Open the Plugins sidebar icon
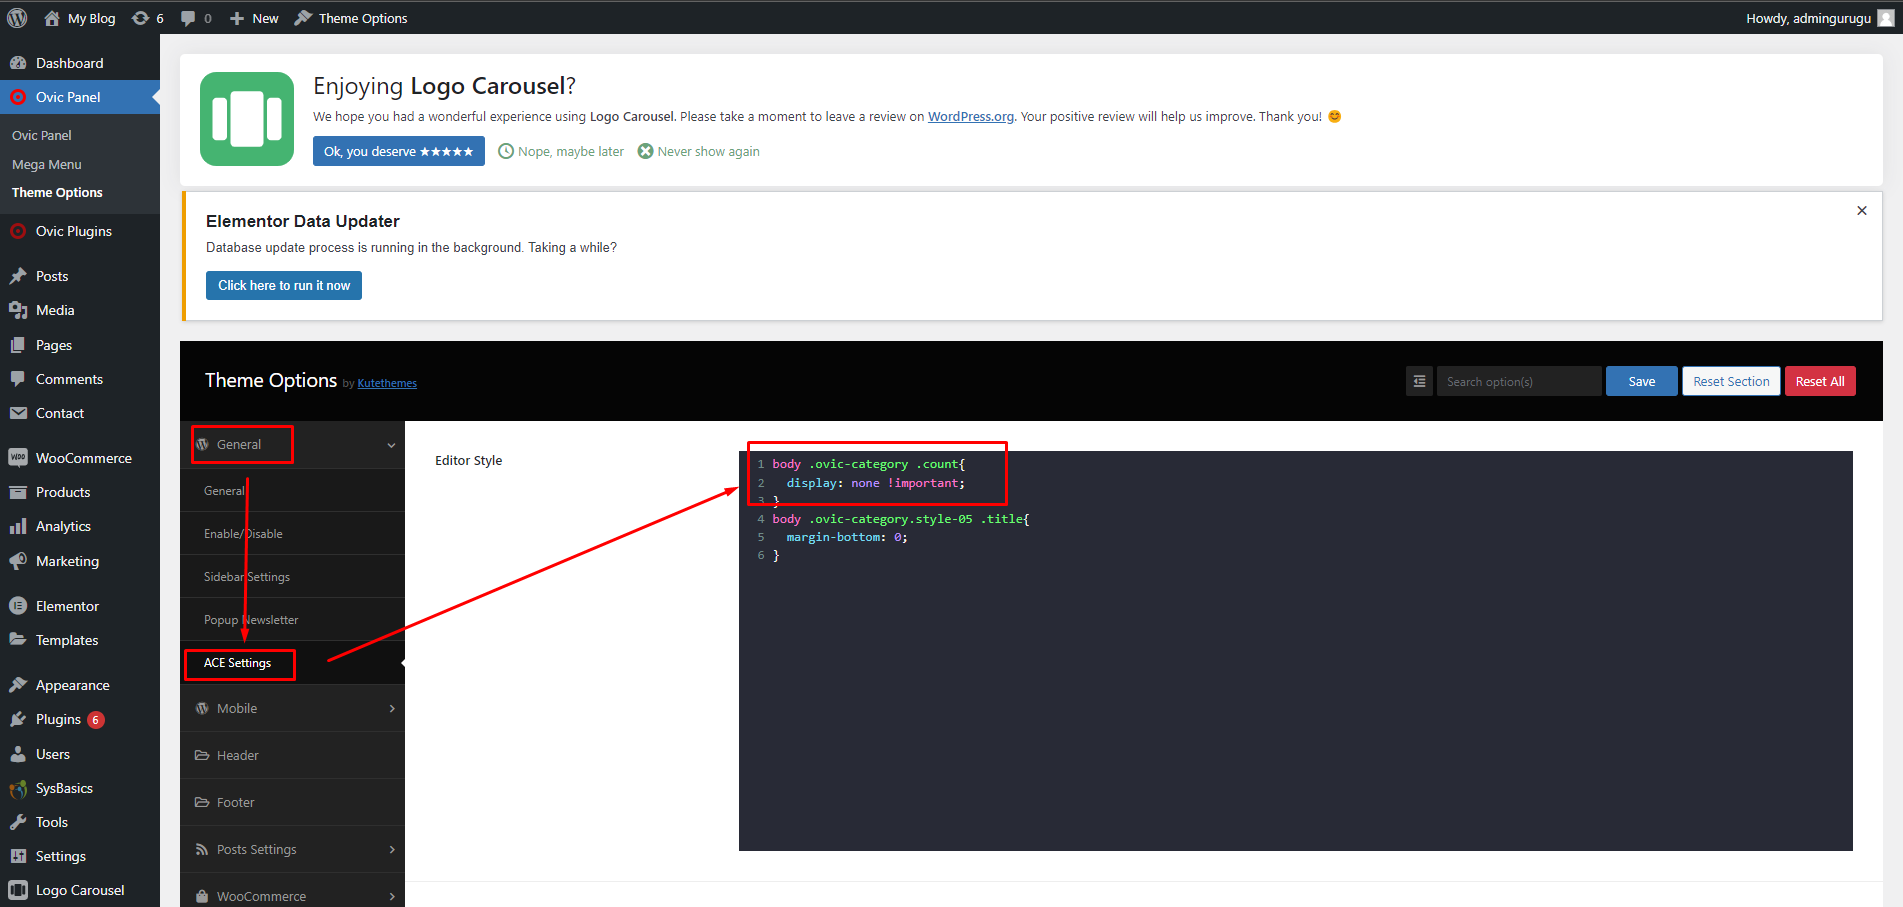Image resolution: width=1903 pixels, height=907 pixels. [18, 719]
